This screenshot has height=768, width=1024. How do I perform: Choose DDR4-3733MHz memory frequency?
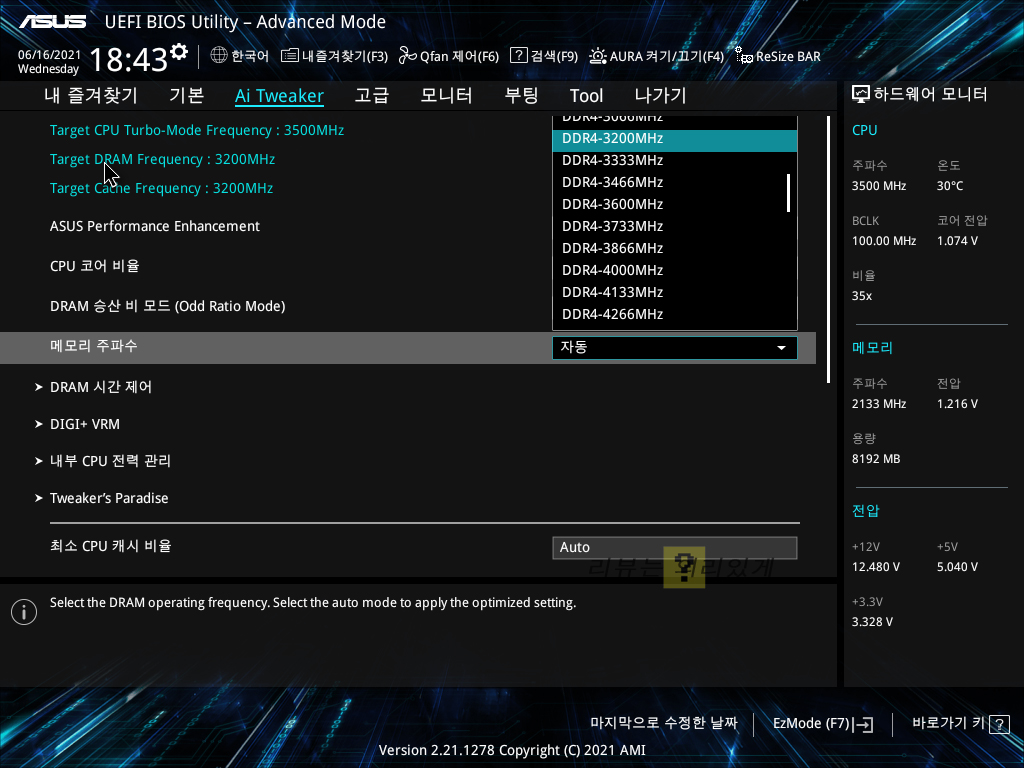point(675,227)
